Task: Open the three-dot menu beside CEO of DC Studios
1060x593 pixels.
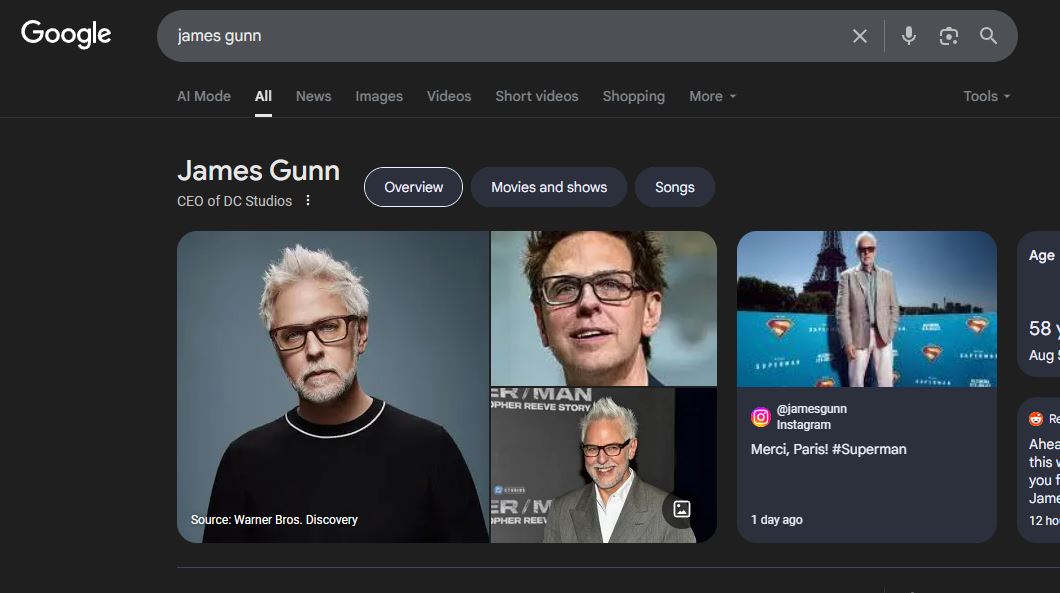Action: pos(308,200)
